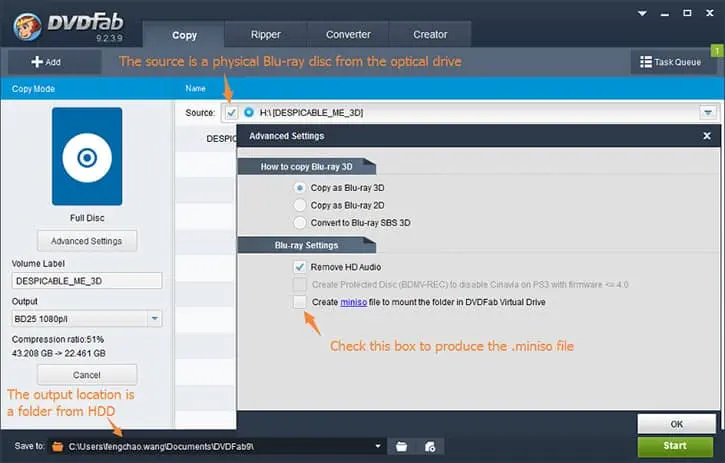725x463 pixels.
Task: Close the Advanced Settings dialog
Action: tap(707, 136)
